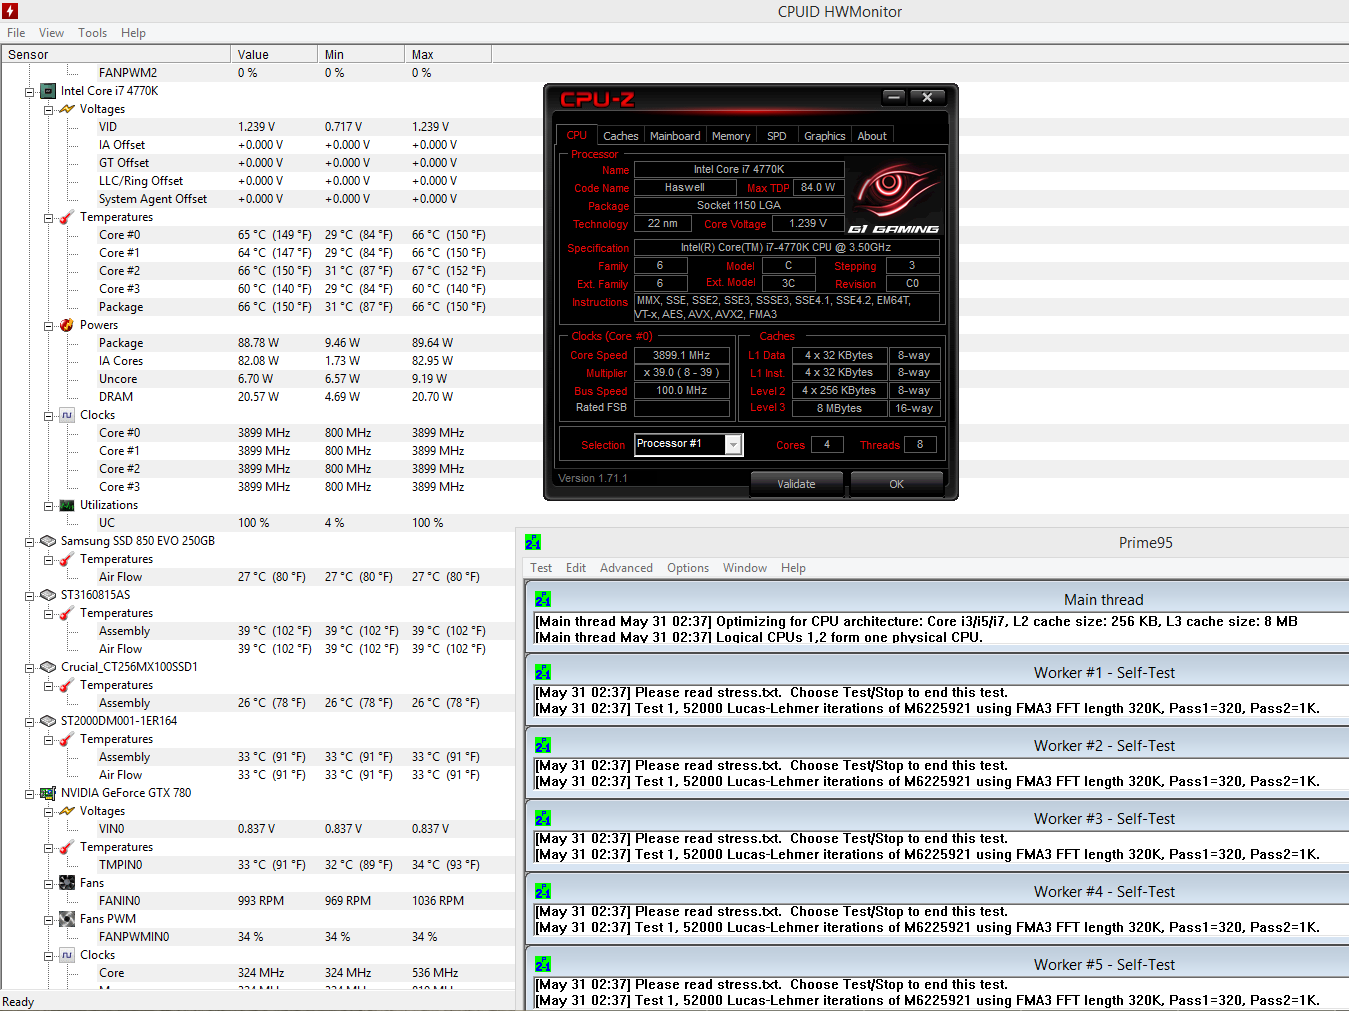This screenshot has height=1011, width=1349.
Task: Collapse the Intel Core i7 4770K tree node
Action: (30, 91)
